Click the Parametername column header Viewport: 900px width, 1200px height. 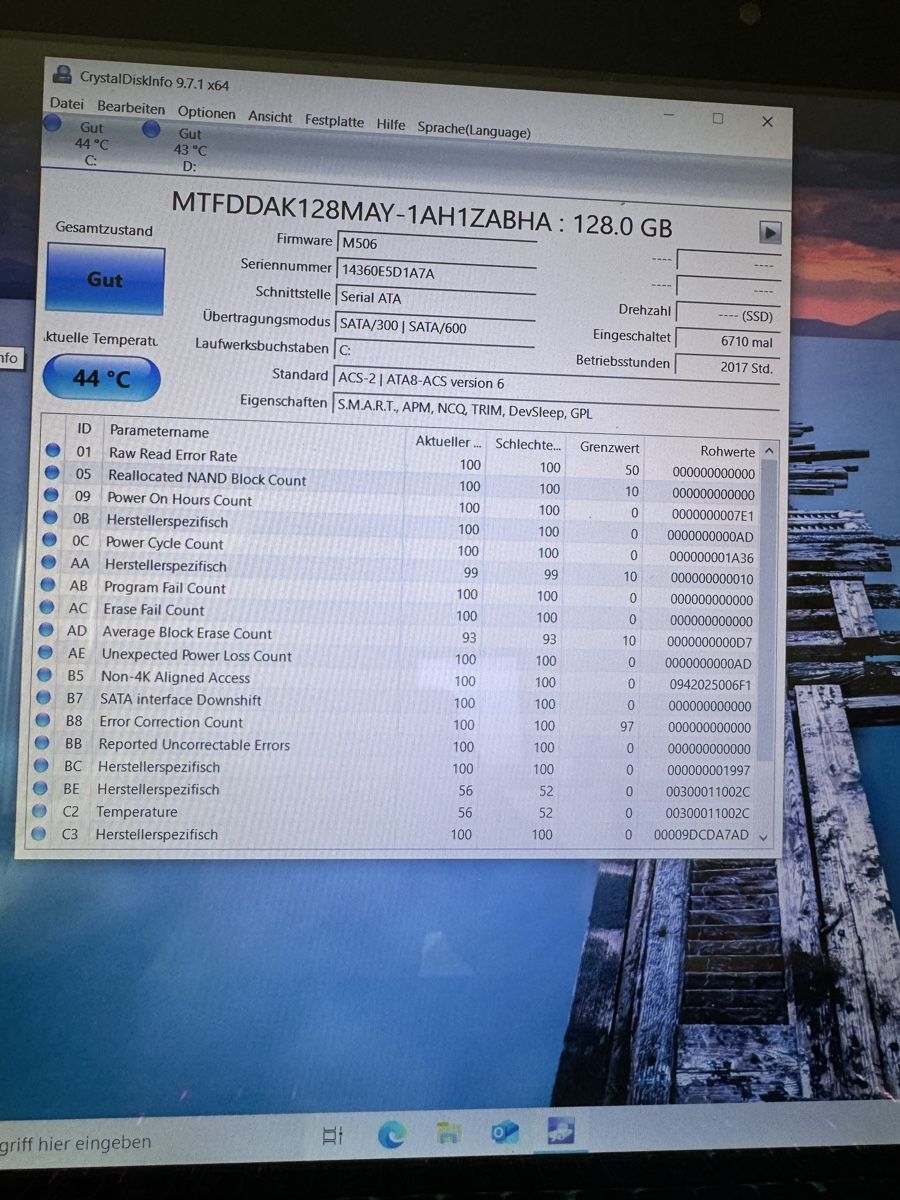(x=159, y=432)
